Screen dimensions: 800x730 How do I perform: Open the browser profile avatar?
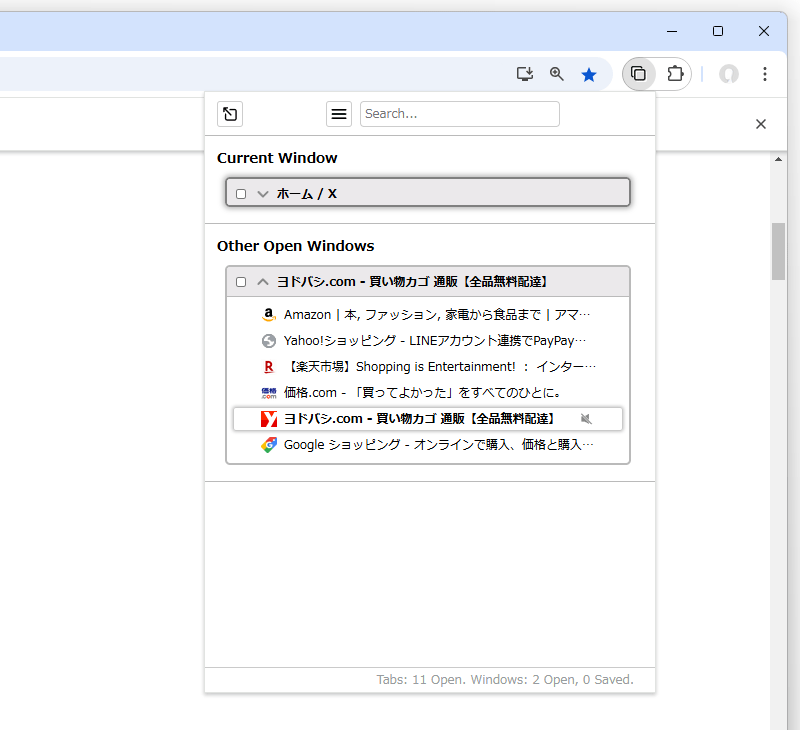(x=729, y=74)
